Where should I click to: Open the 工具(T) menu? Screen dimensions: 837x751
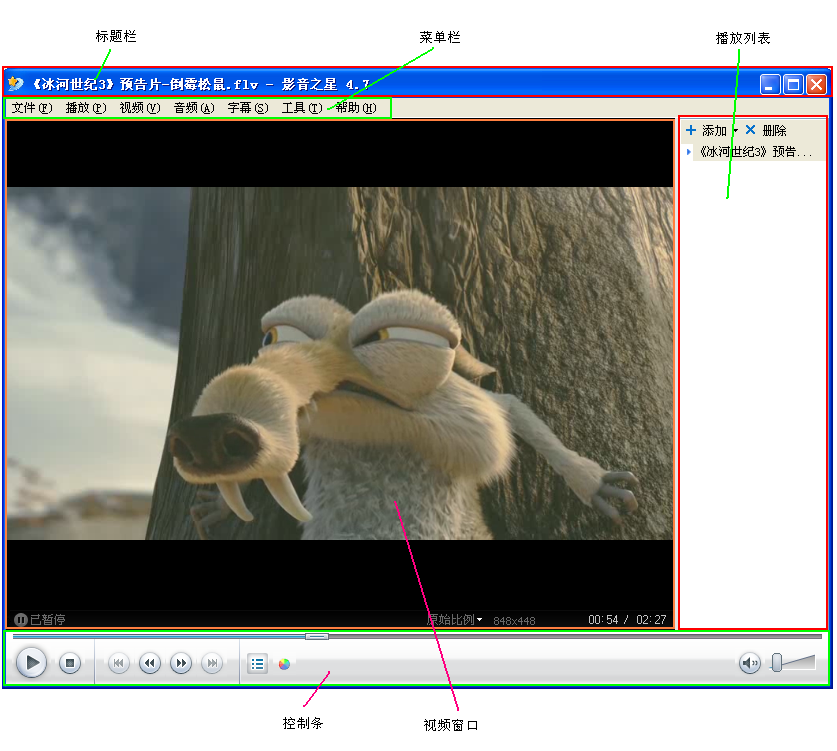coord(302,108)
